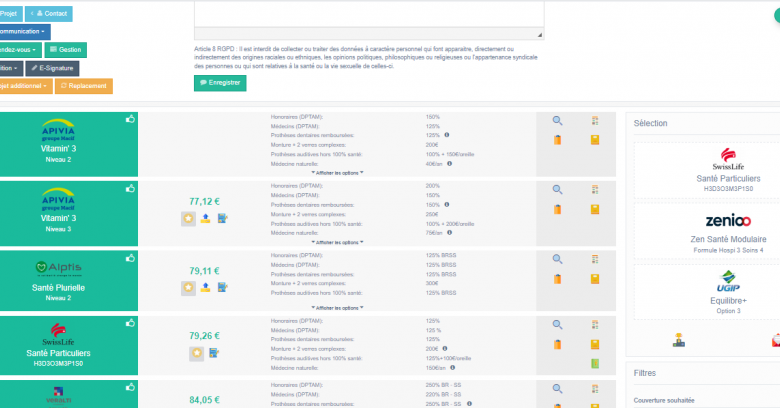Click orange clipboard icon in Vitamin'3 Niveau 3 row
Viewport: 780px width, 408px height.
(558, 208)
